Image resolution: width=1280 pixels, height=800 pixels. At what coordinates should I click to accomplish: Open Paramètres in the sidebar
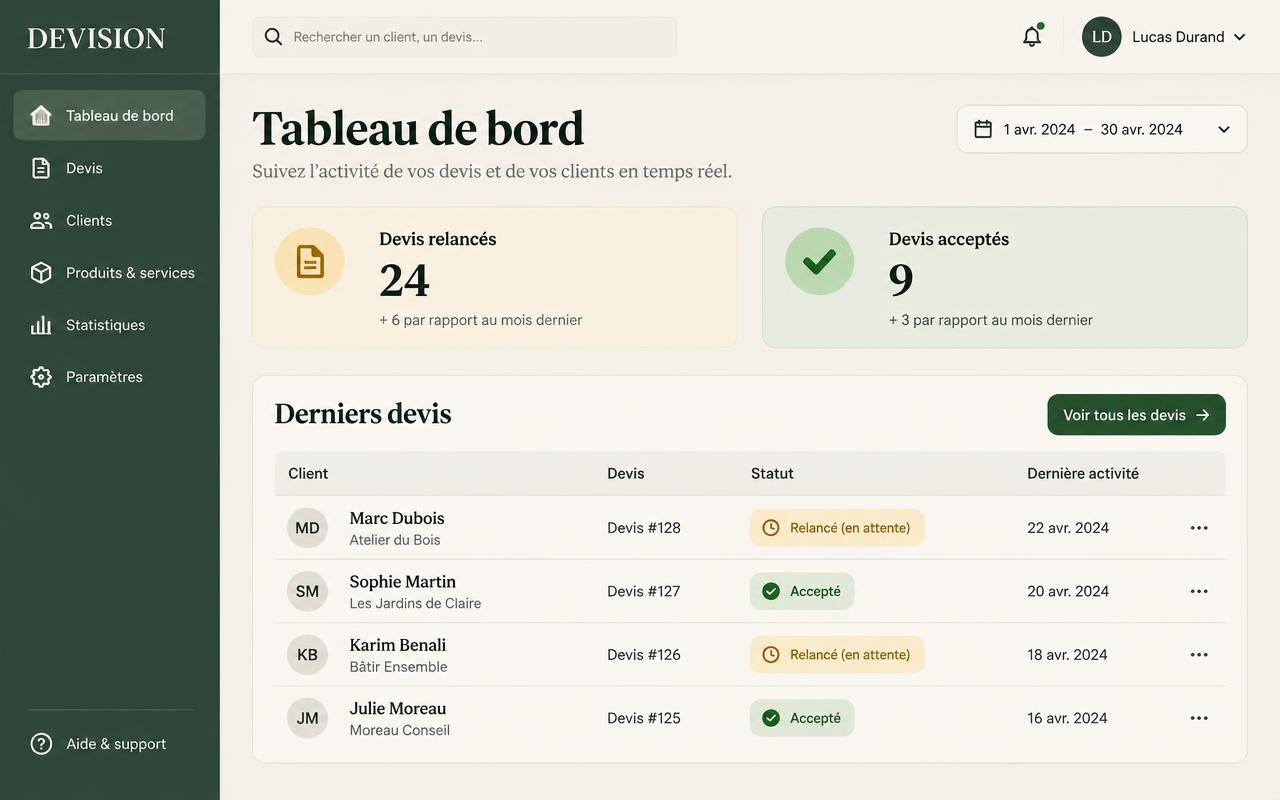110,377
